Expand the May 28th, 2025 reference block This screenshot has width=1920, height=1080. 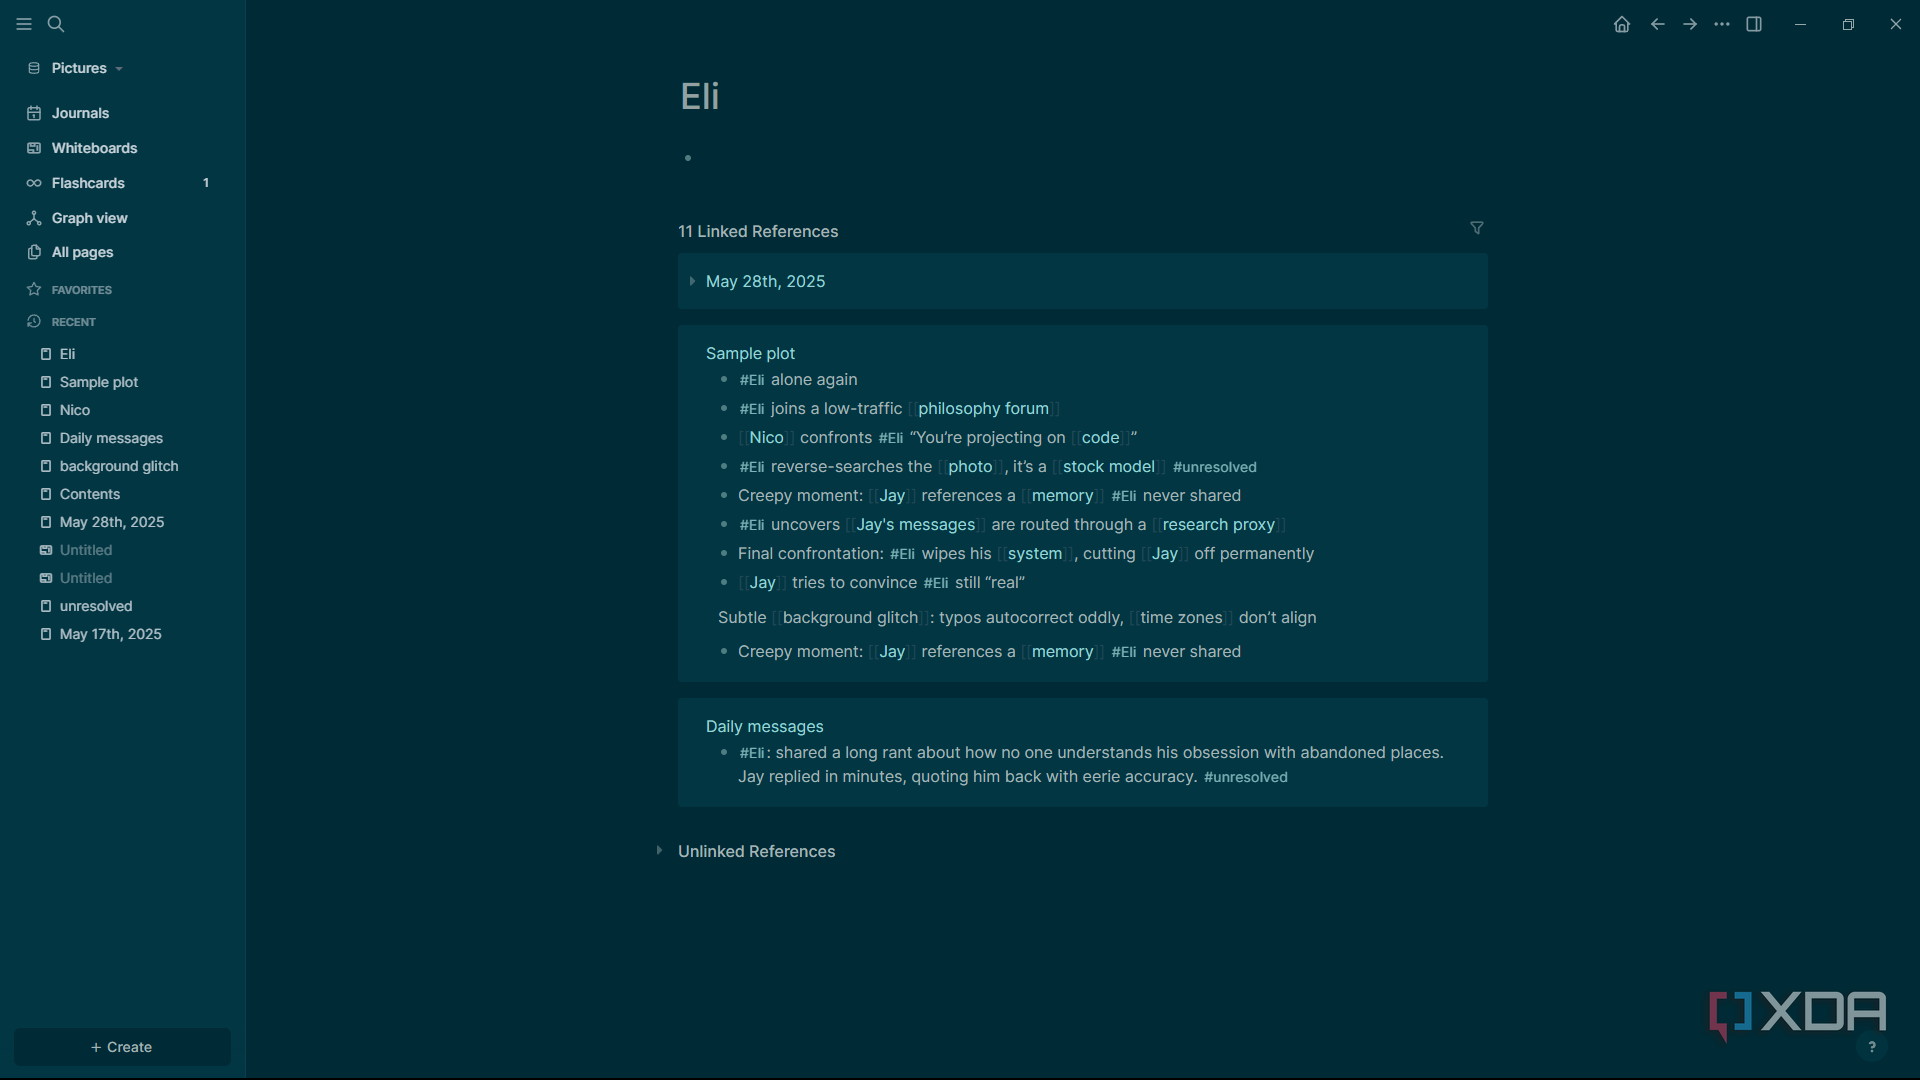[692, 282]
